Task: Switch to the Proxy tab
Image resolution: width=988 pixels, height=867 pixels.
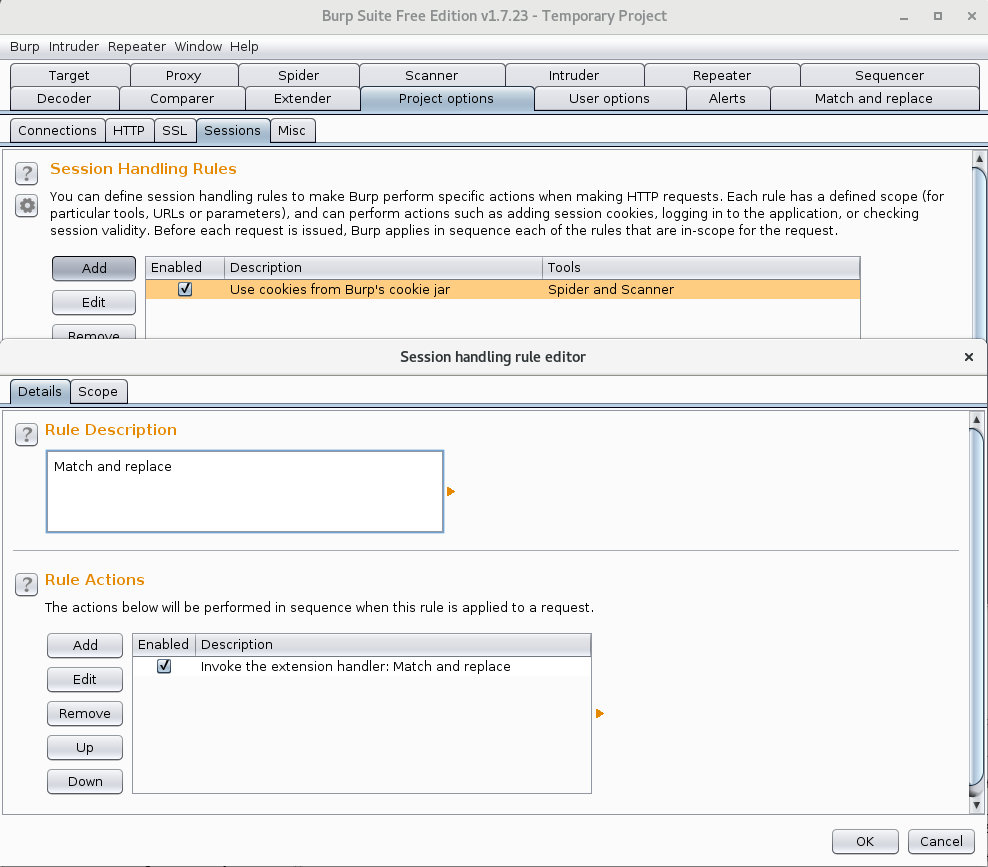Action: click(183, 76)
